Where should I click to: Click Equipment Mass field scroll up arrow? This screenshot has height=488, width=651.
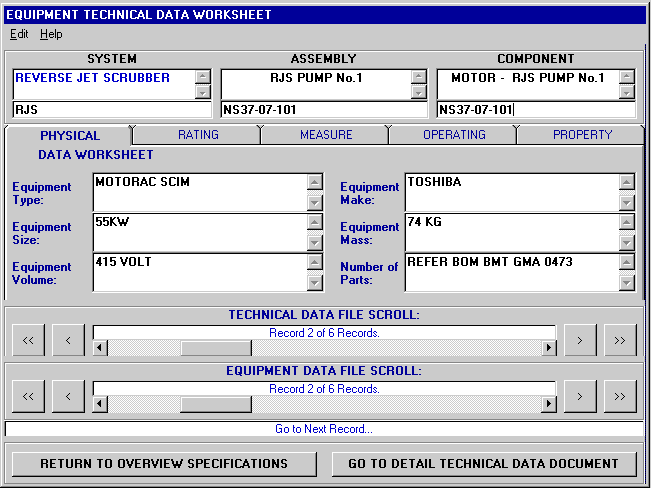tap(627, 222)
